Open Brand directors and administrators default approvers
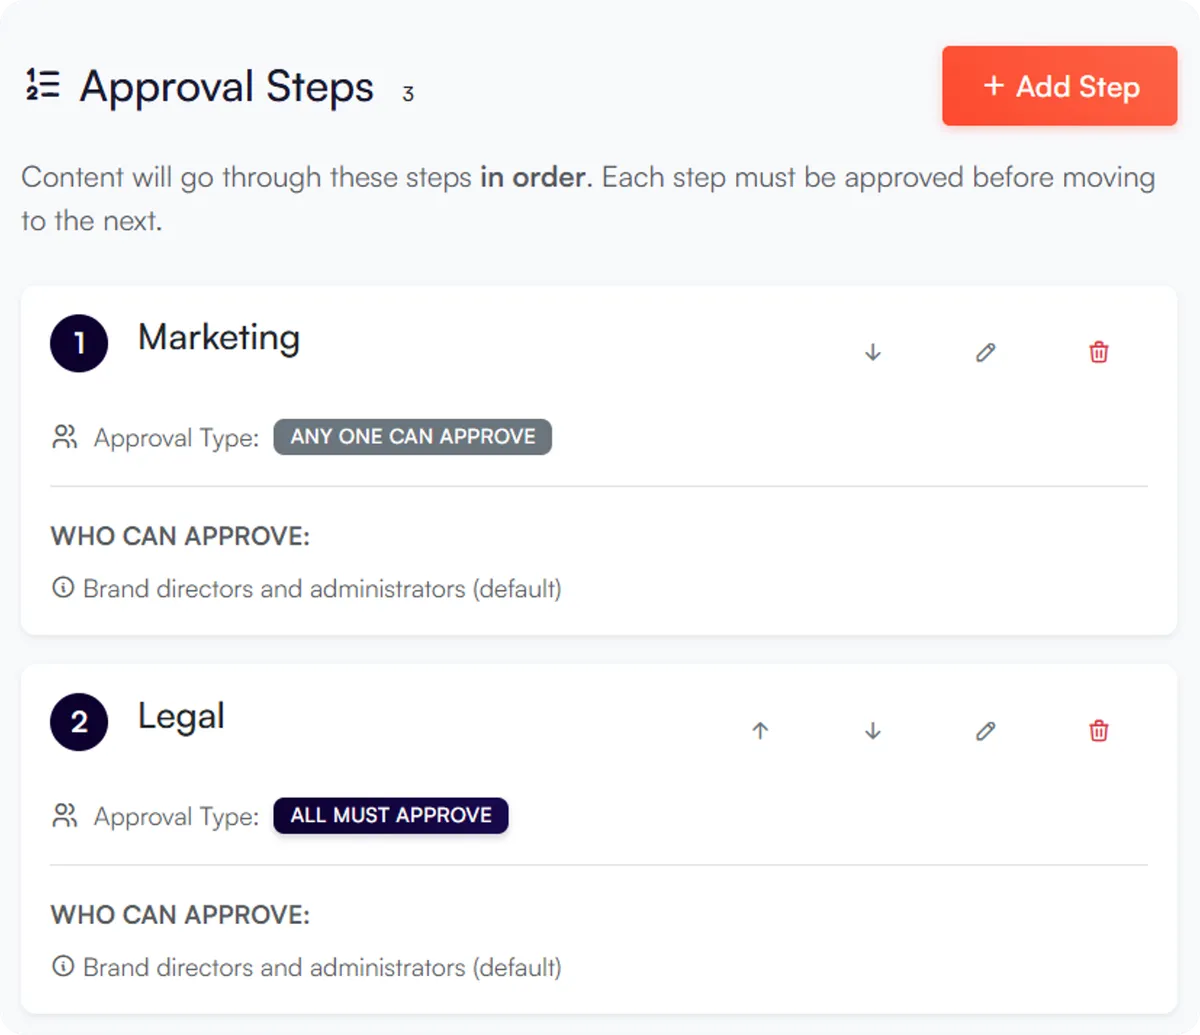This screenshot has height=1035, width=1200. coord(322,589)
